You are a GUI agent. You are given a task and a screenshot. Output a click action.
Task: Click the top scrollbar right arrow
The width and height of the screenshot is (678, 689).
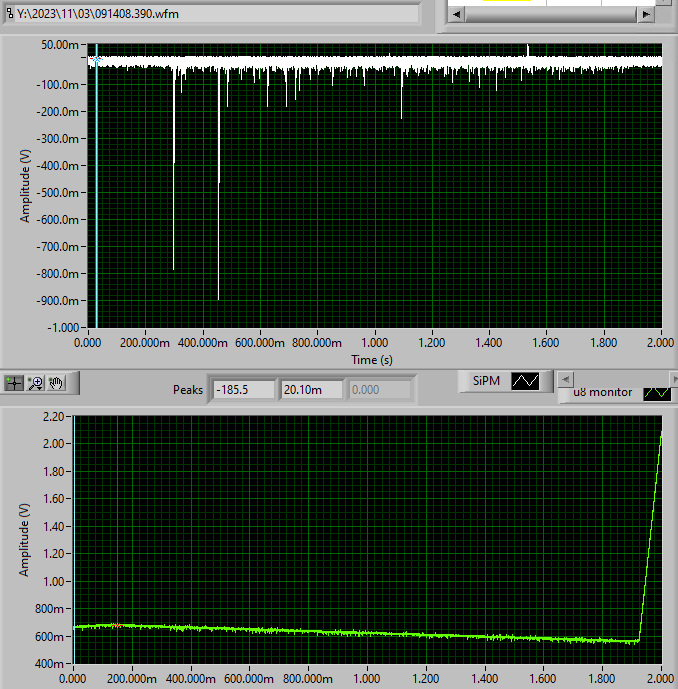(x=646, y=15)
